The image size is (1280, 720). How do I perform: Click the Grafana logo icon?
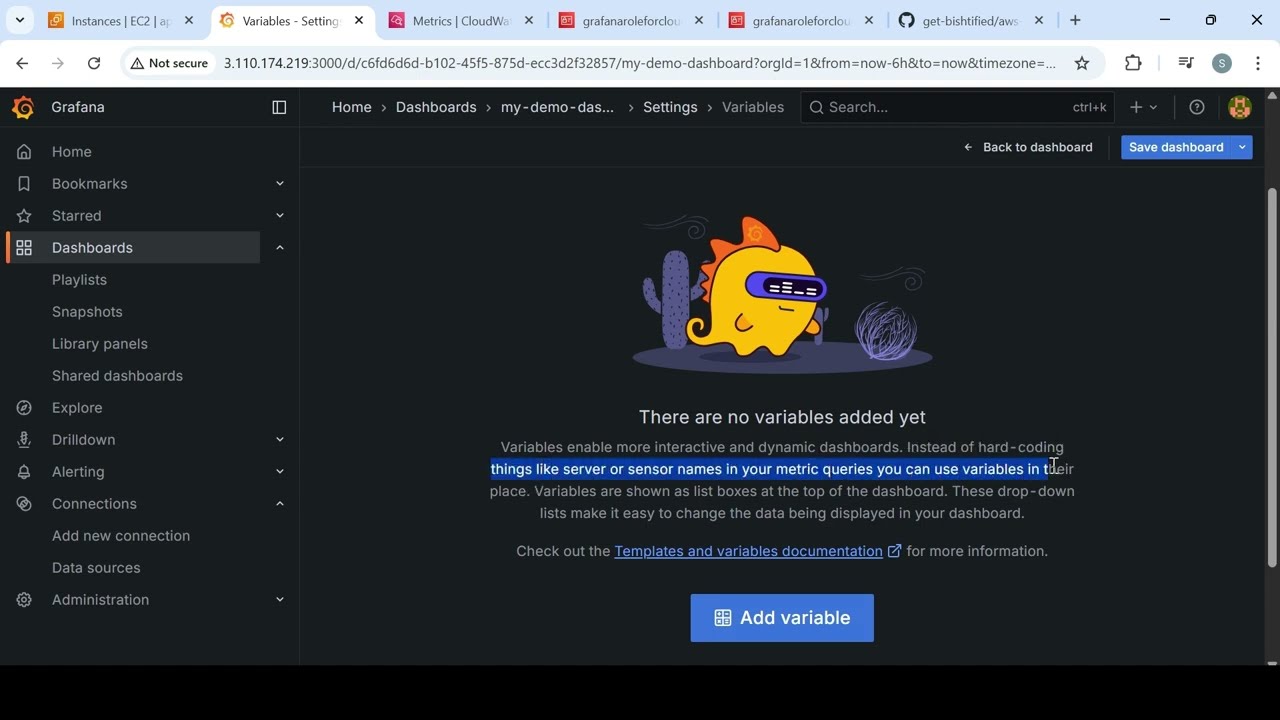23,107
